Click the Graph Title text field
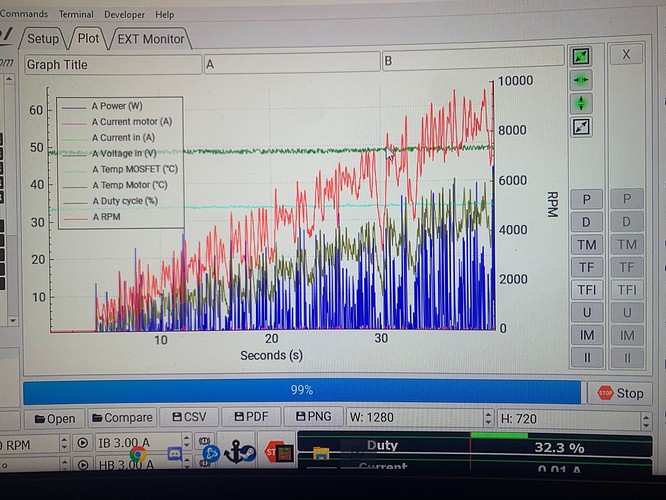 (x=111, y=64)
